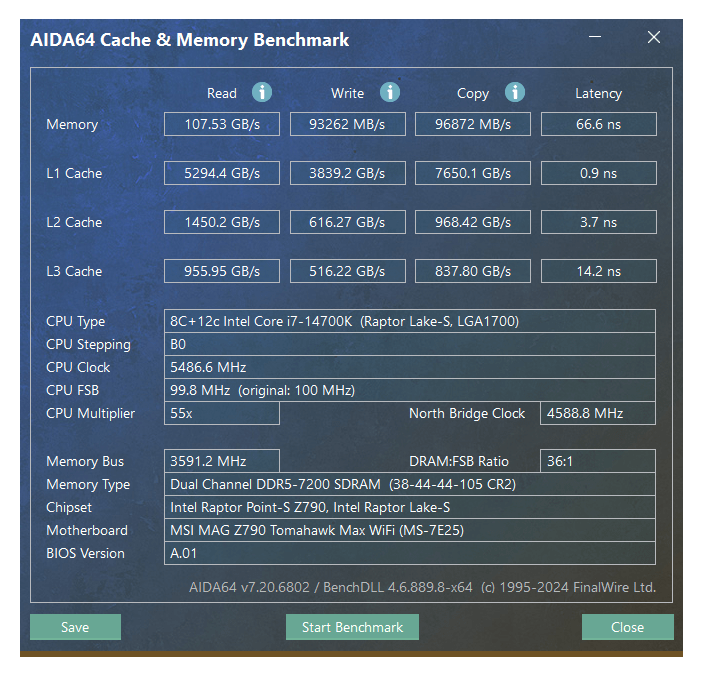Click the Memory Latency 66.6 ns cell
This screenshot has height=678, width=710.
[598, 124]
